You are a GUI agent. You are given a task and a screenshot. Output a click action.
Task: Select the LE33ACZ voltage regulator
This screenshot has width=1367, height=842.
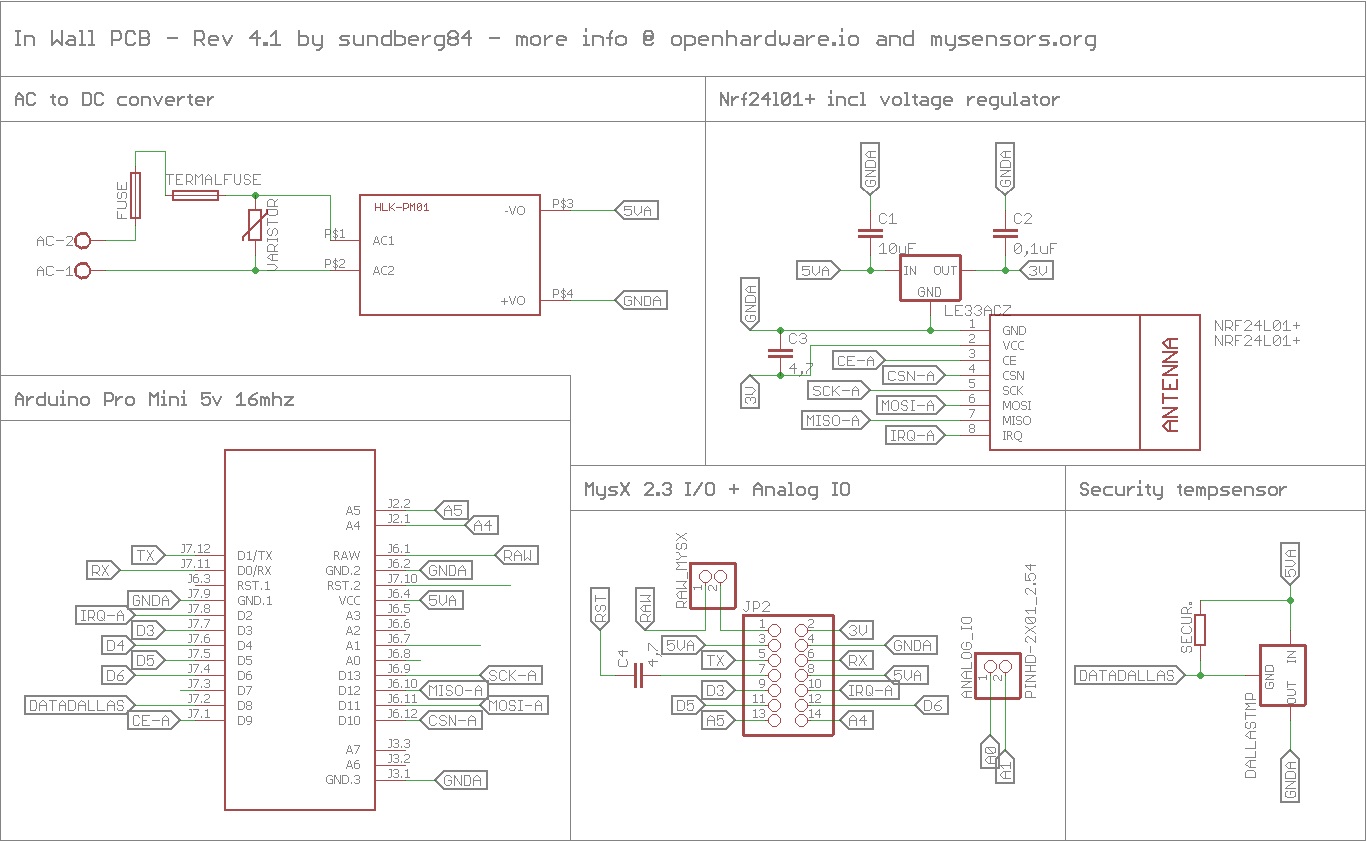[x=929, y=277]
